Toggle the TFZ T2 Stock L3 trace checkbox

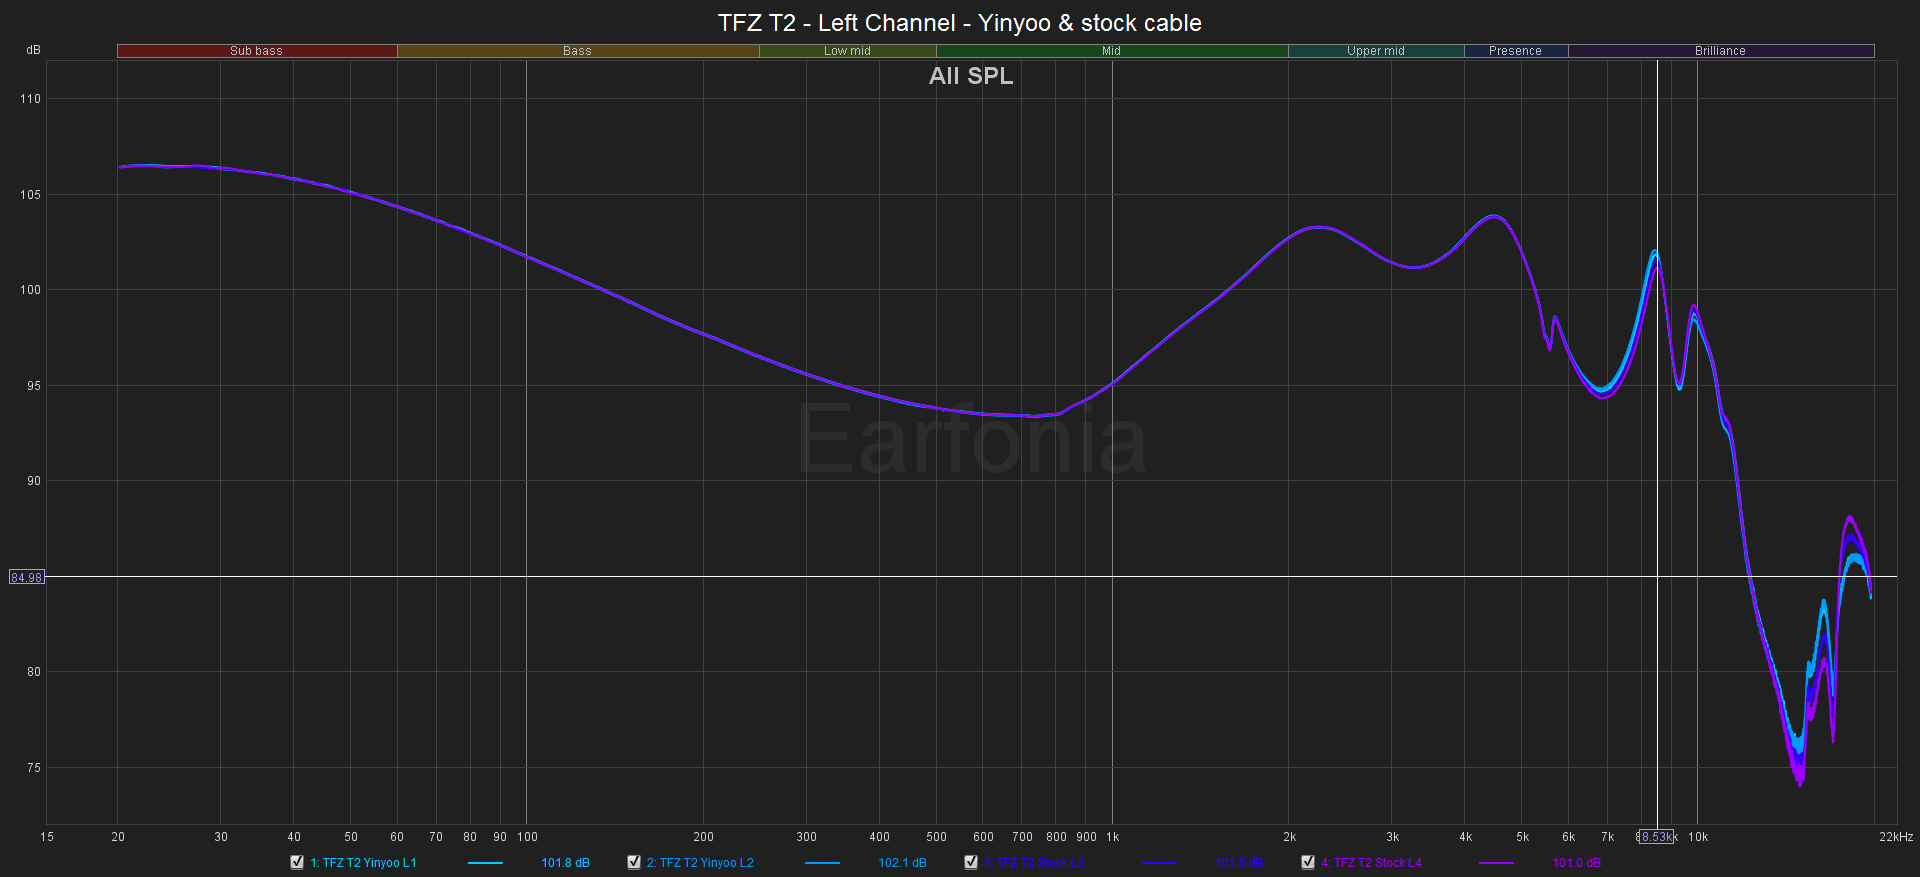pos(971,862)
